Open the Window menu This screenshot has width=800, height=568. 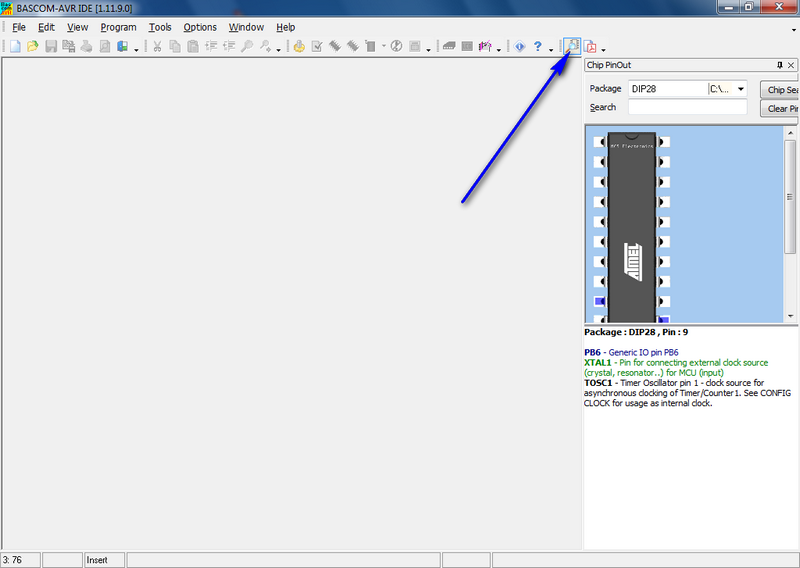tap(246, 27)
